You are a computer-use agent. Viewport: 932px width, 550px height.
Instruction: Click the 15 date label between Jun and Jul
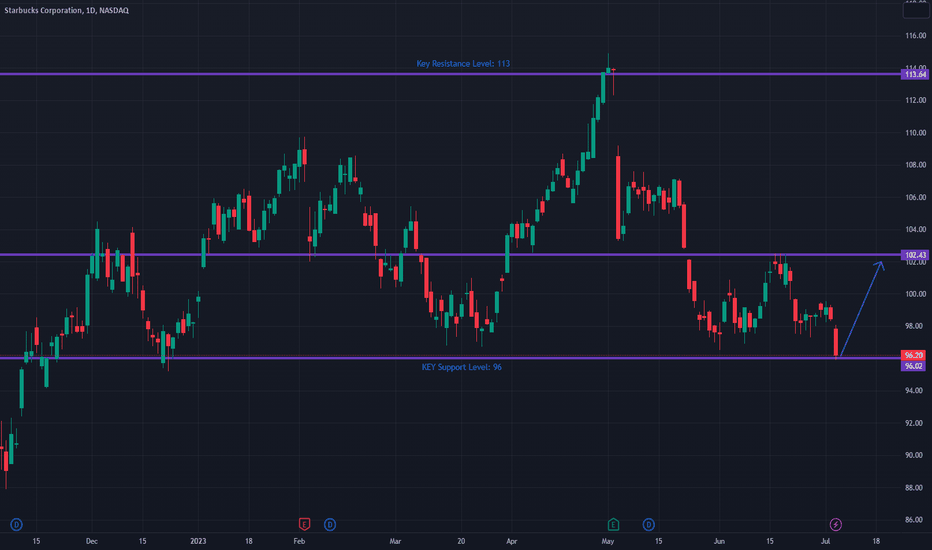[x=770, y=541]
